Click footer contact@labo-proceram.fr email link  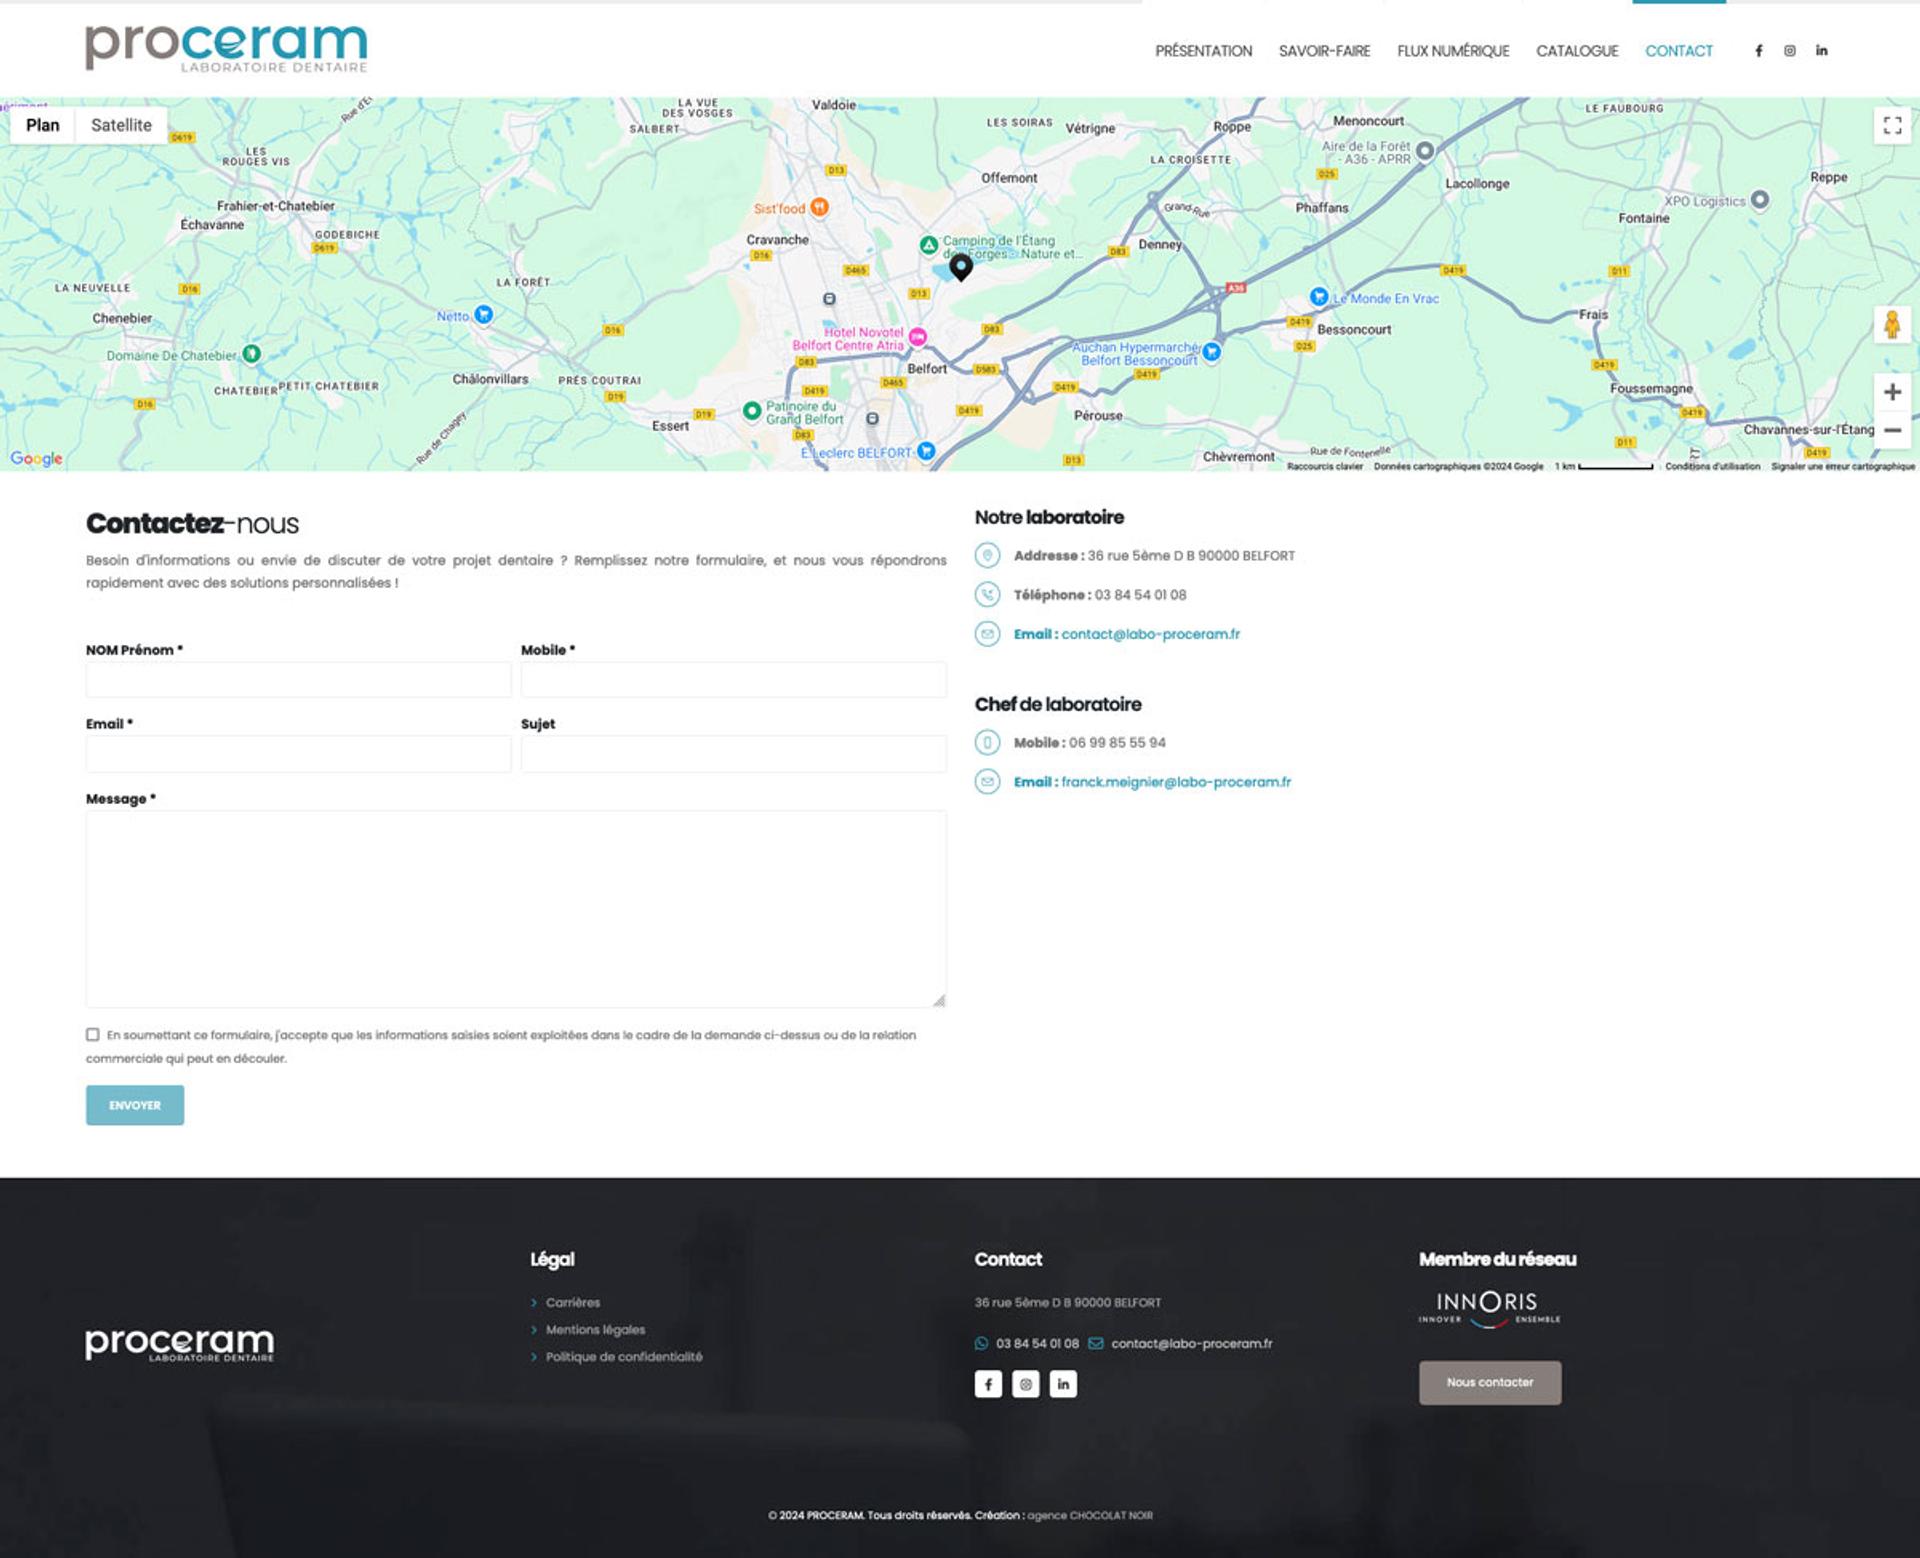(1191, 1343)
